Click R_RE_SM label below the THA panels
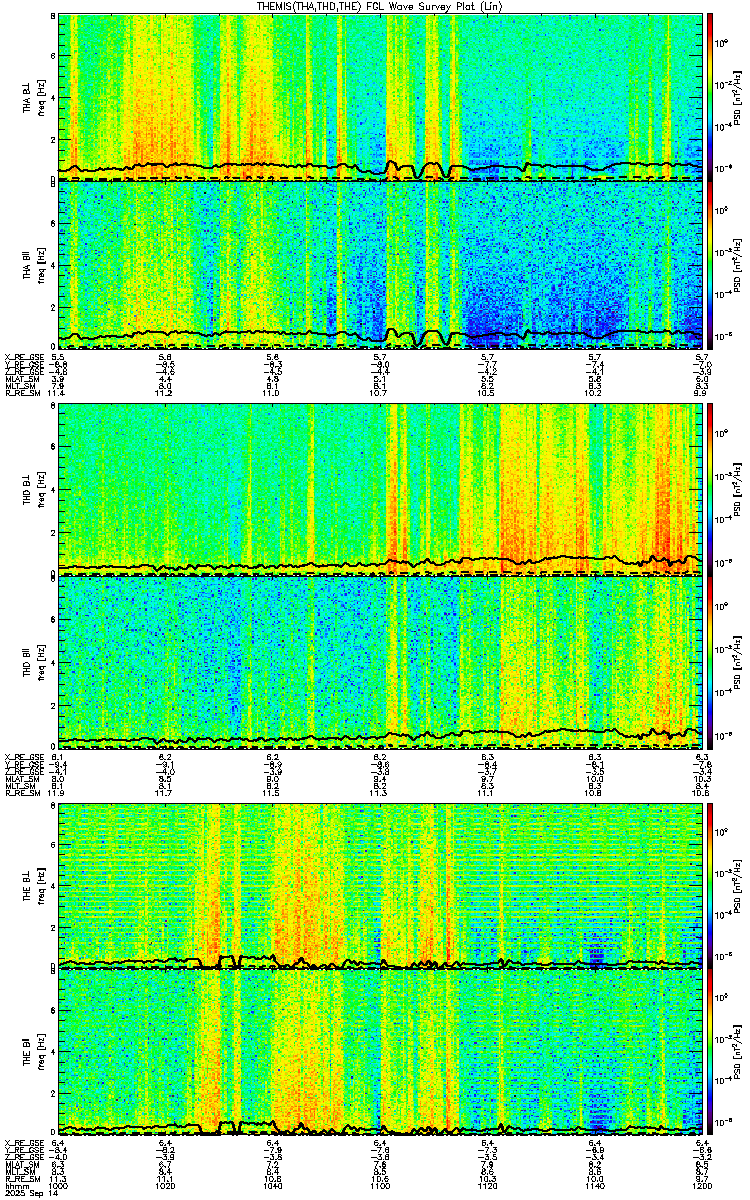The image size is (750, 1200). [21, 394]
